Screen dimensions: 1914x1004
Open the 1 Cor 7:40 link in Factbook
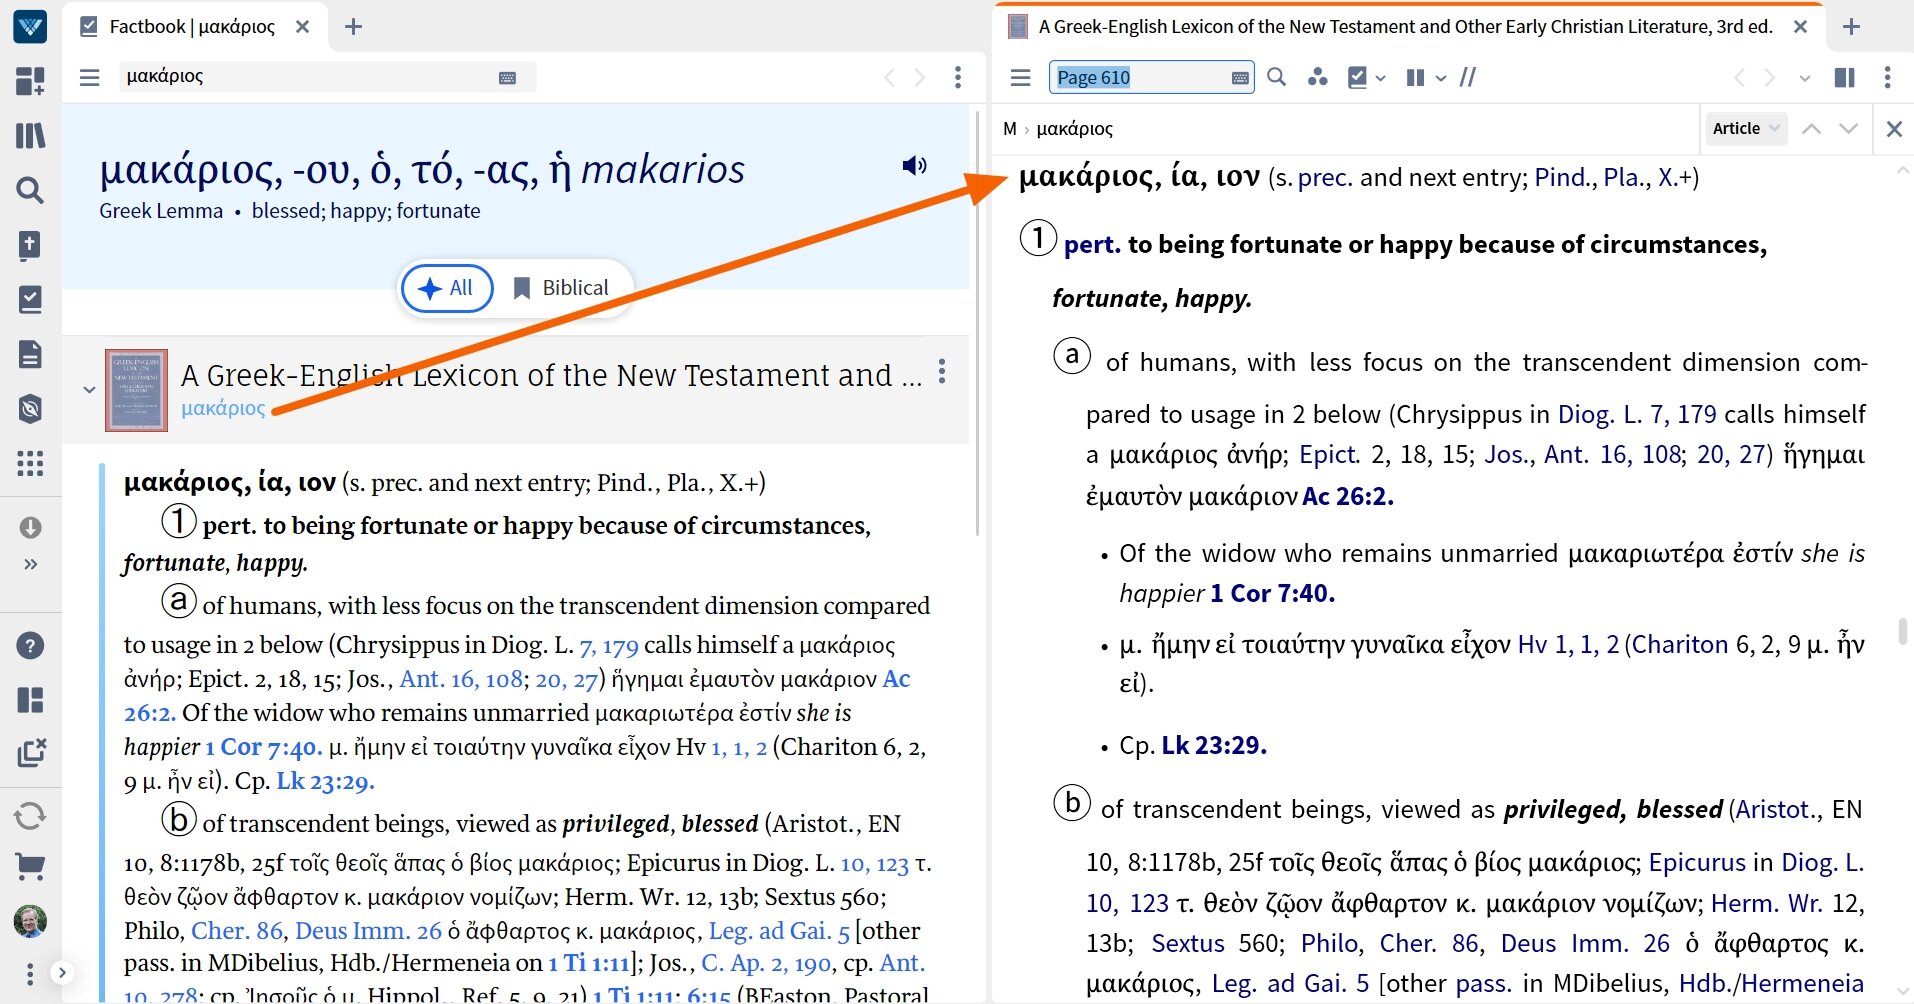263,747
